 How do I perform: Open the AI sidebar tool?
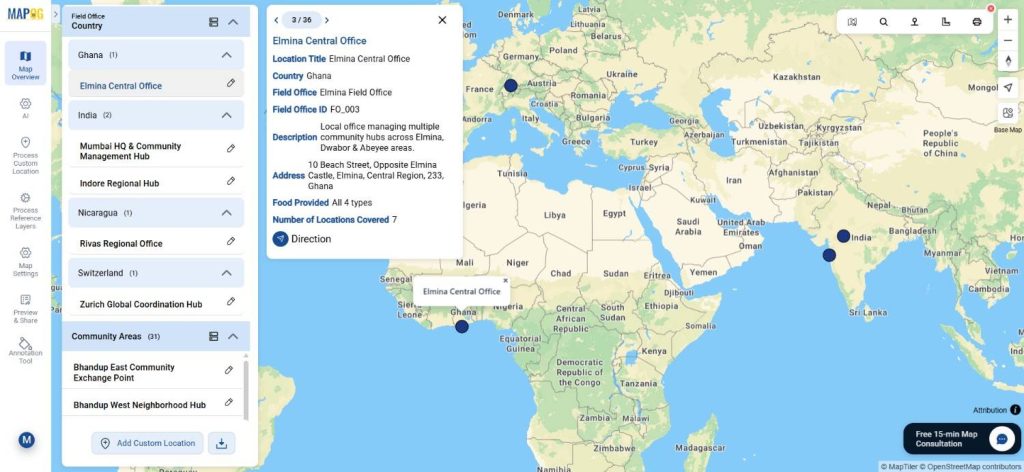[25, 108]
